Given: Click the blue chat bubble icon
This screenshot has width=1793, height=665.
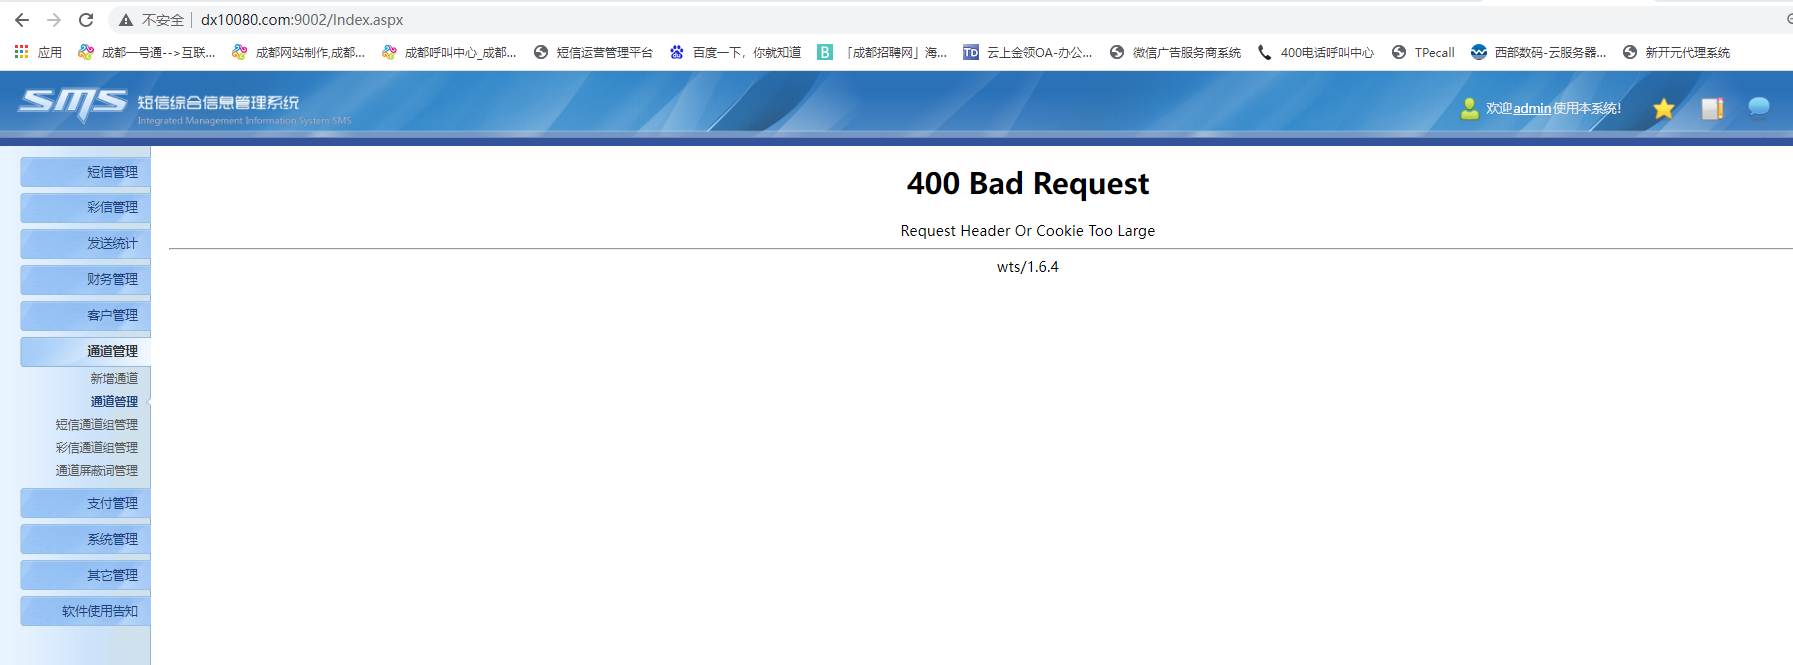Looking at the screenshot, I should coord(1759,107).
